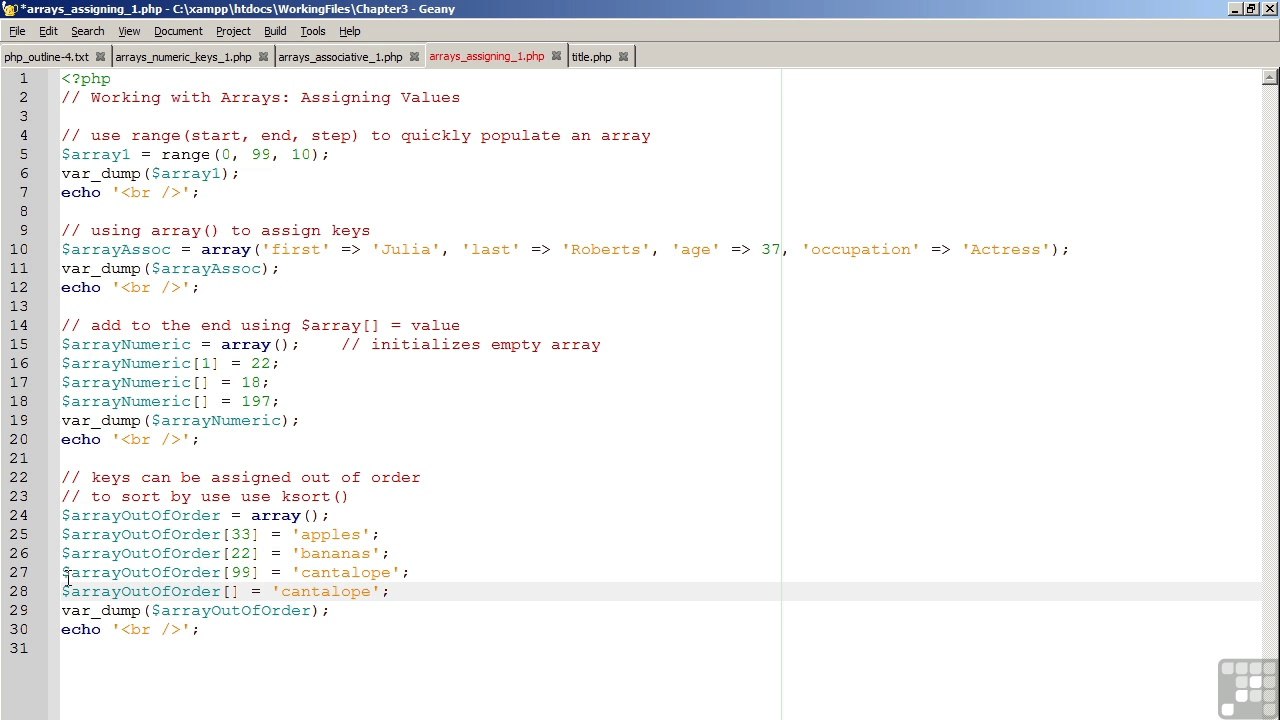
Task: Open the Search menu
Action: tap(88, 31)
